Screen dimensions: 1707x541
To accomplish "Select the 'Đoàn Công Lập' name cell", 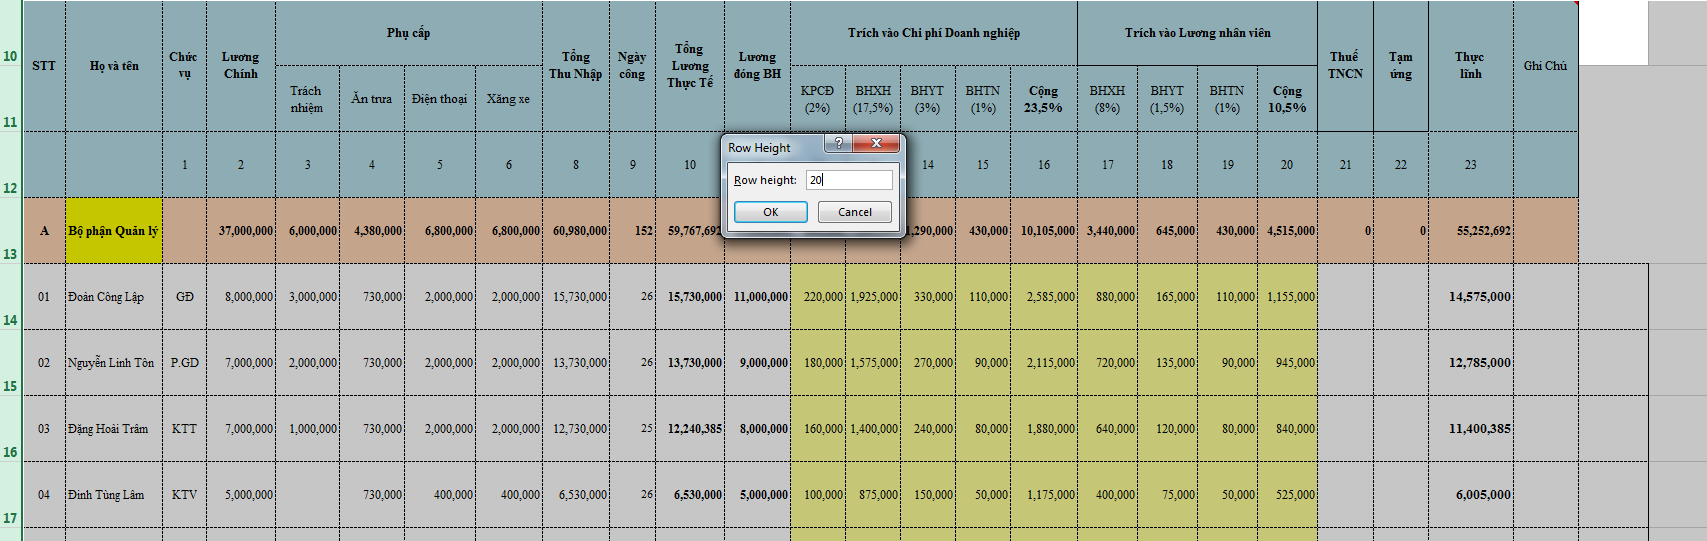I will [x=113, y=297].
